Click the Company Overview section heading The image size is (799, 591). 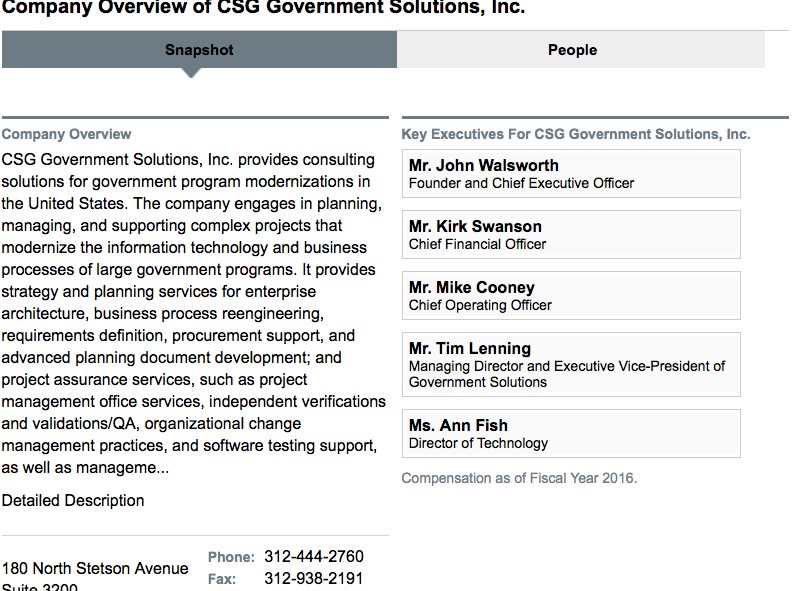coord(66,134)
